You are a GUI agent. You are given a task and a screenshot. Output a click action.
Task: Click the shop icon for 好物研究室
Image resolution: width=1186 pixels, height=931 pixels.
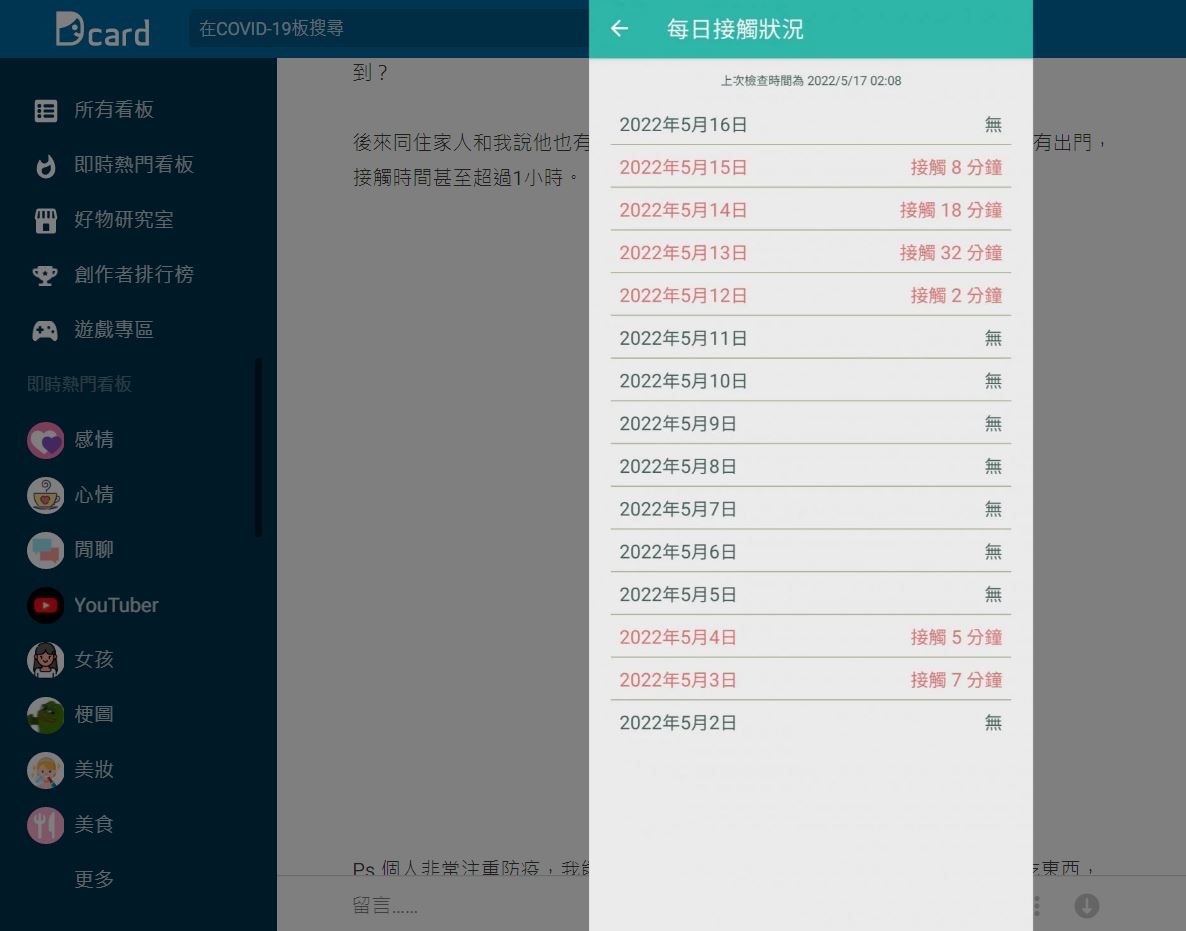click(45, 220)
